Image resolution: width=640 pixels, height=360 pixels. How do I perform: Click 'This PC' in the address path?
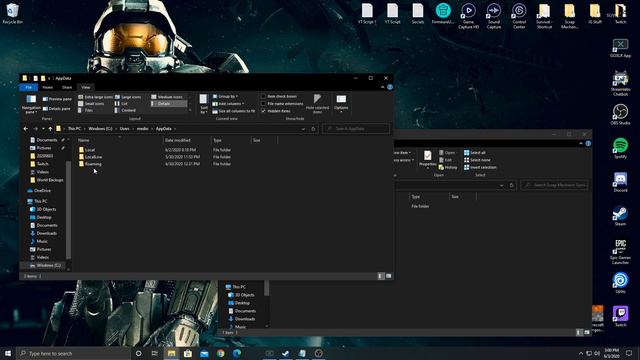tap(74, 129)
